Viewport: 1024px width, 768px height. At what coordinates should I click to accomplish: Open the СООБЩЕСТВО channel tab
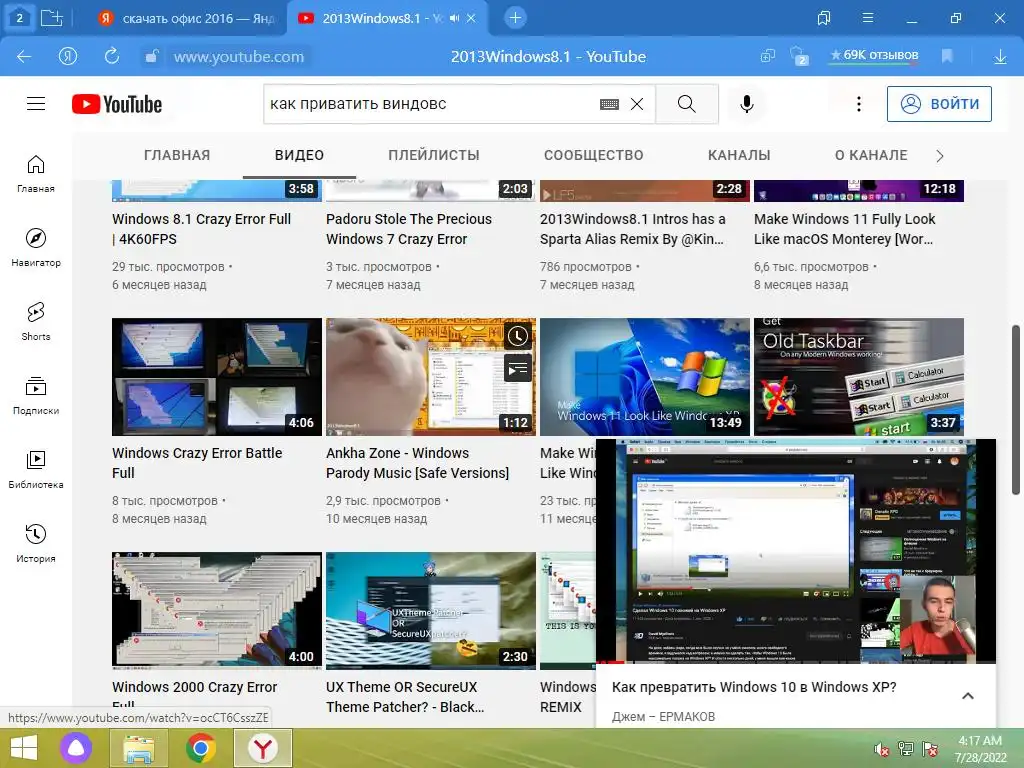click(594, 155)
